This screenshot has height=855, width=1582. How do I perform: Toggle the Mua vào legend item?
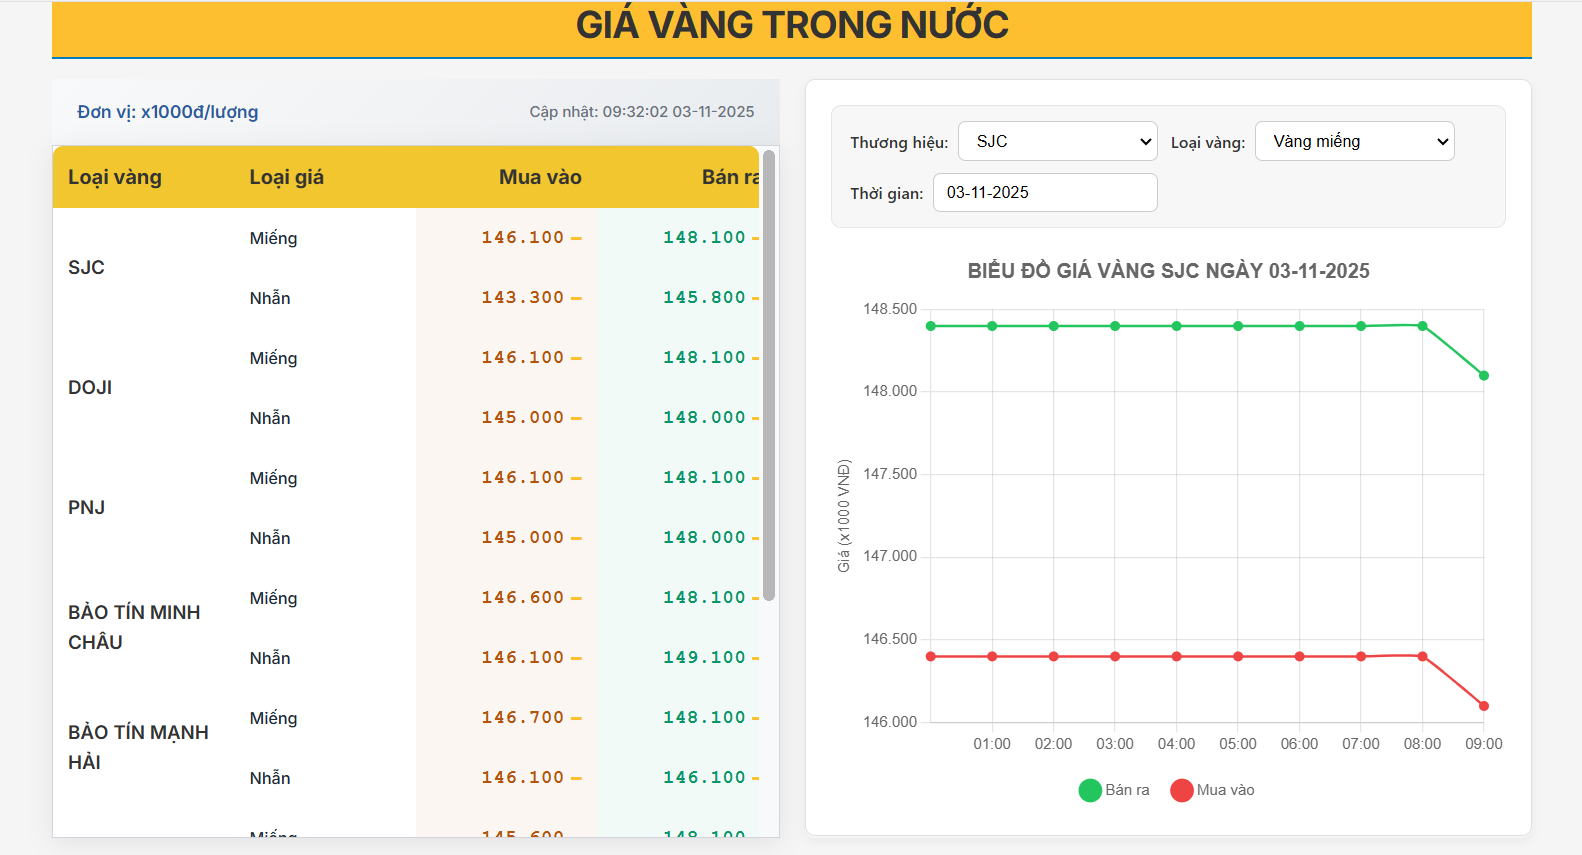click(x=1213, y=790)
